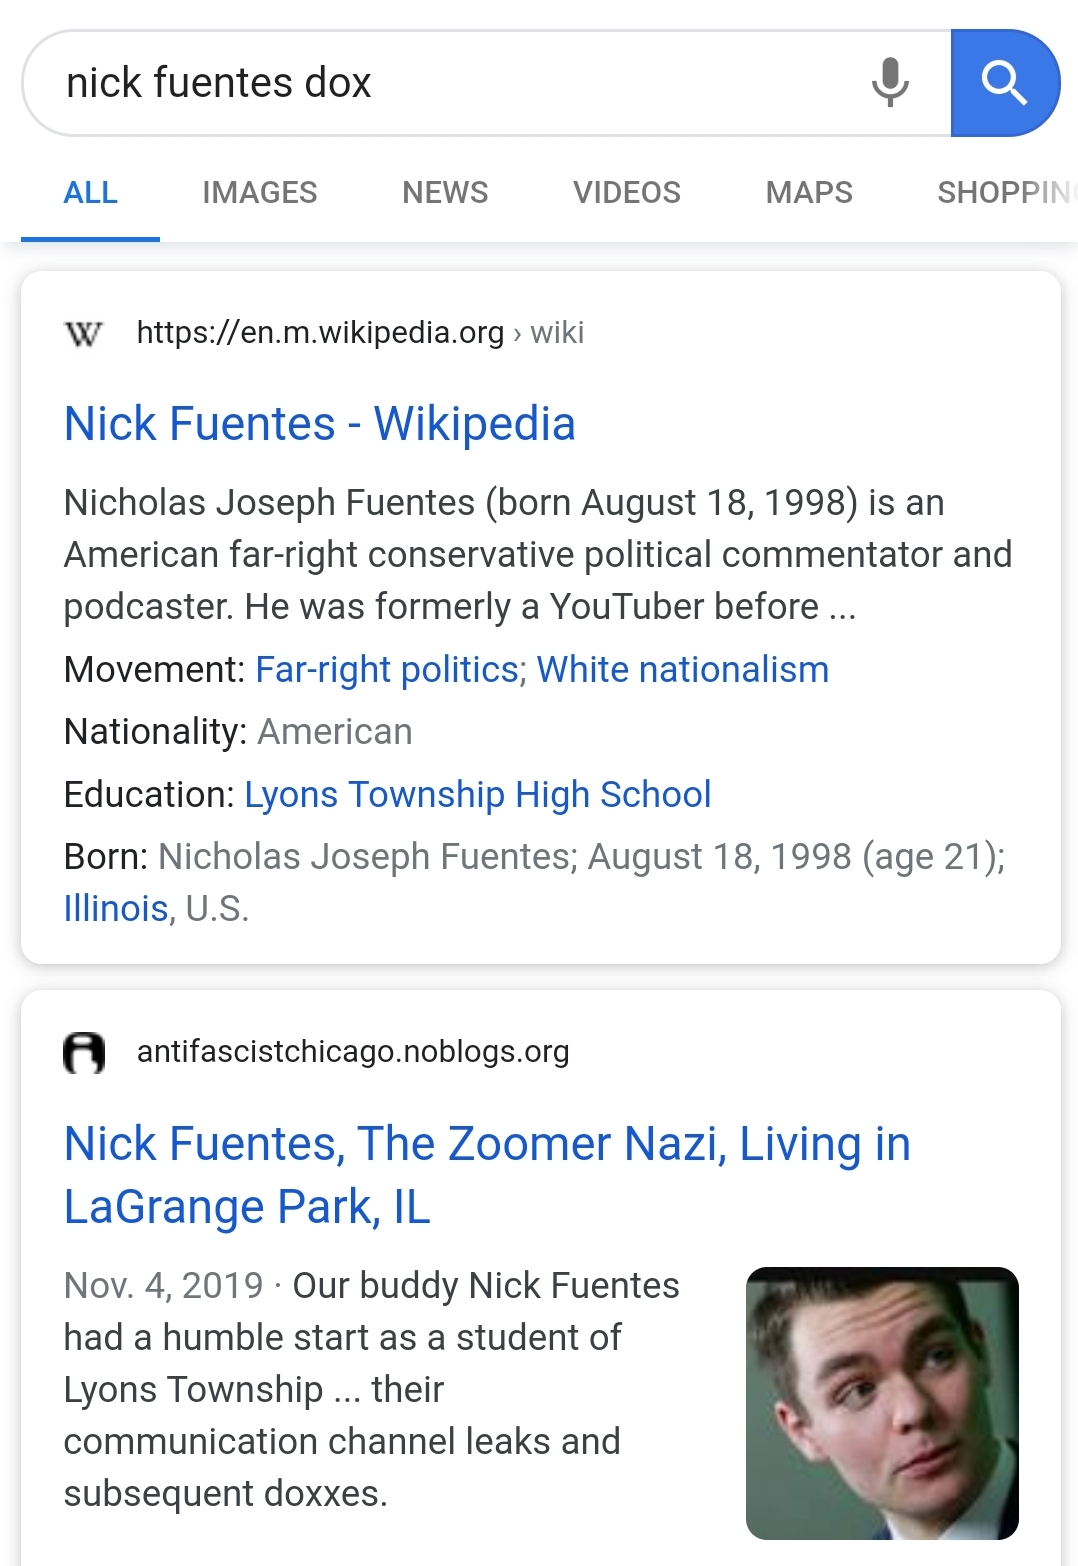Switch to the IMAGES tab
The image size is (1078, 1566).
tap(260, 192)
